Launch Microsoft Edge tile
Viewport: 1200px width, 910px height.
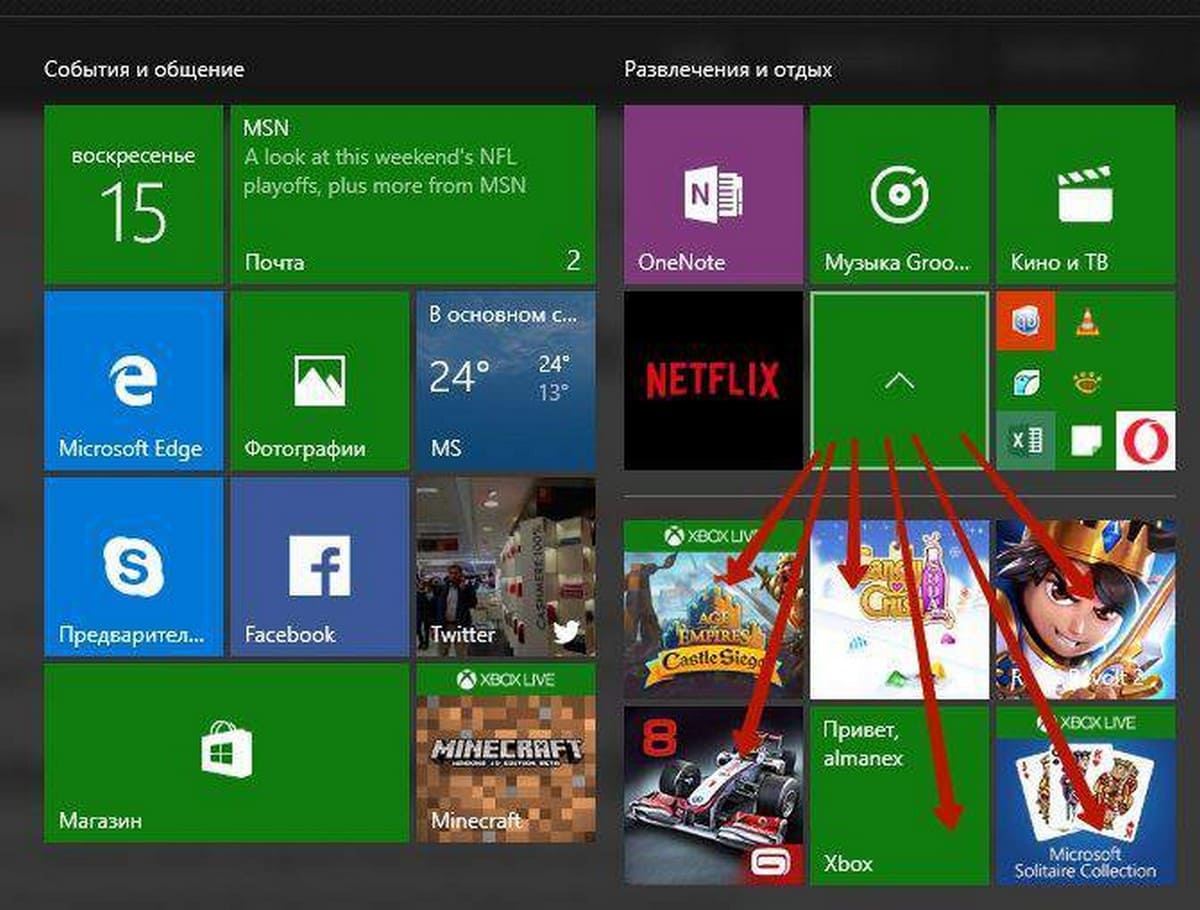pyautogui.click(x=134, y=381)
